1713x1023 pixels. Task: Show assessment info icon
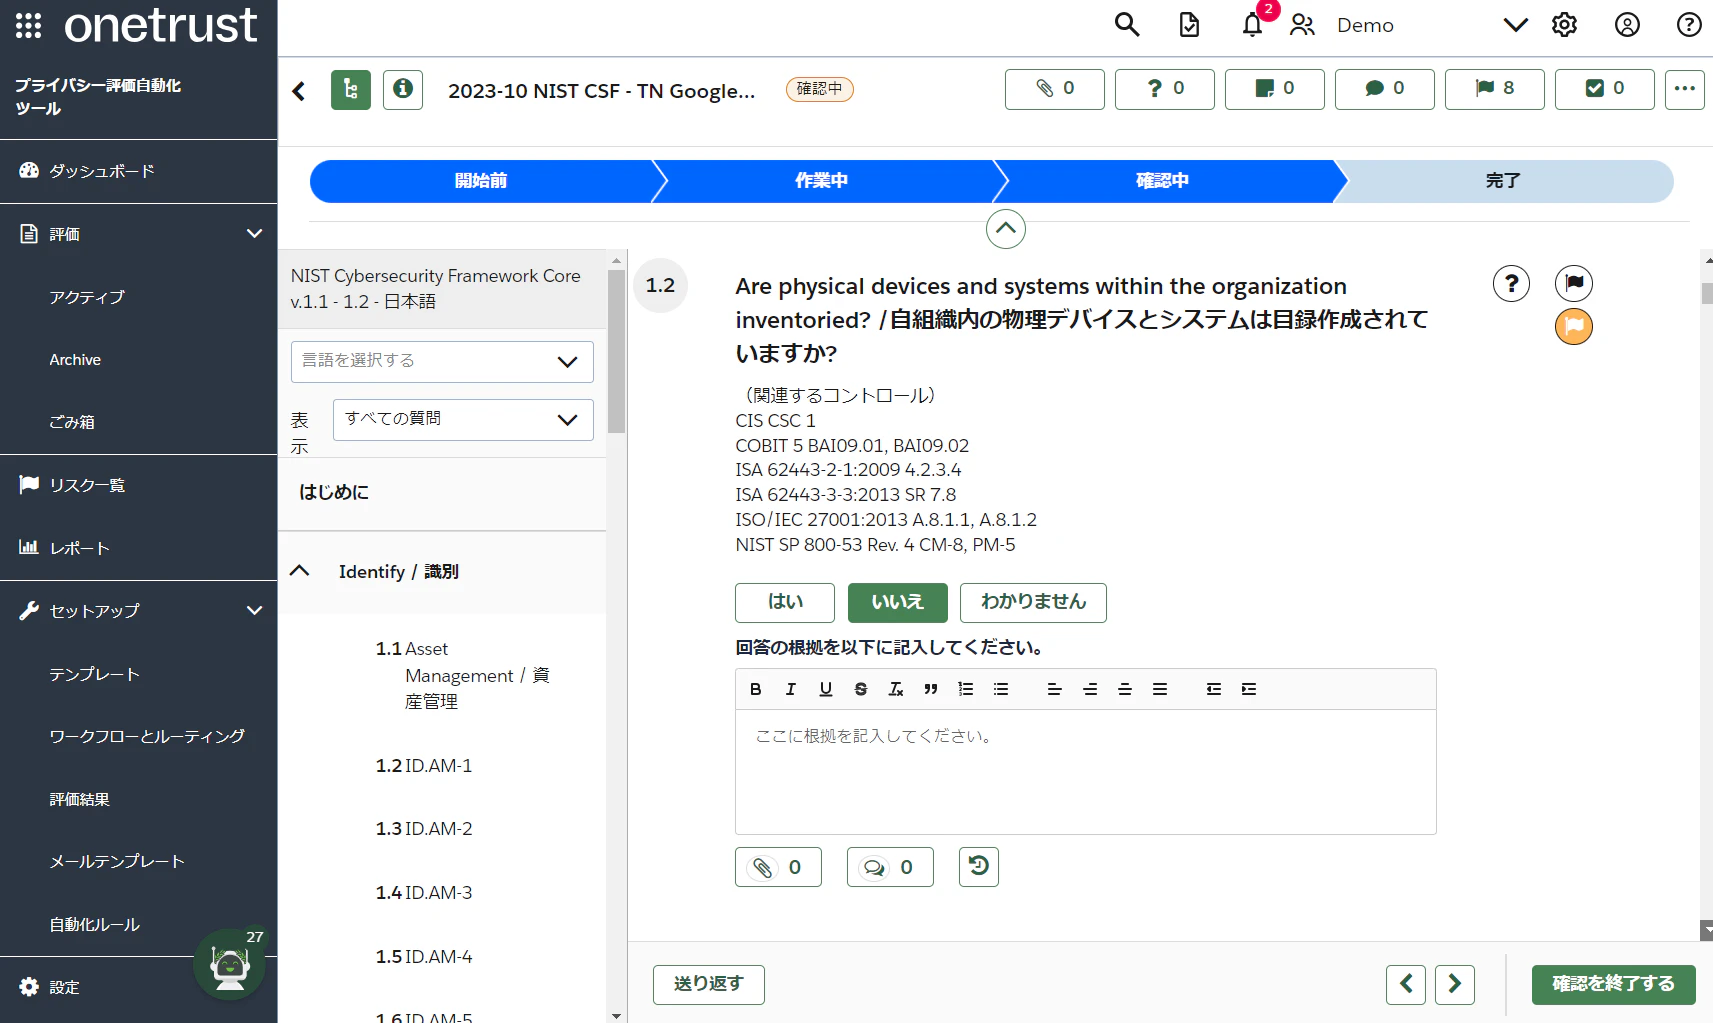tap(403, 90)
